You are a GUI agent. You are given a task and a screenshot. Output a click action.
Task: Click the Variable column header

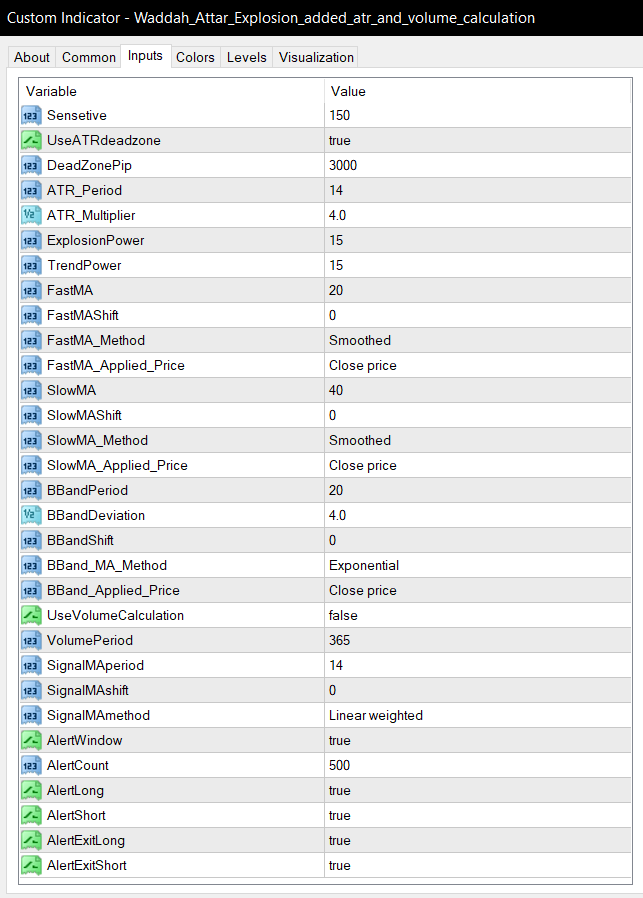tap(172, 91)
